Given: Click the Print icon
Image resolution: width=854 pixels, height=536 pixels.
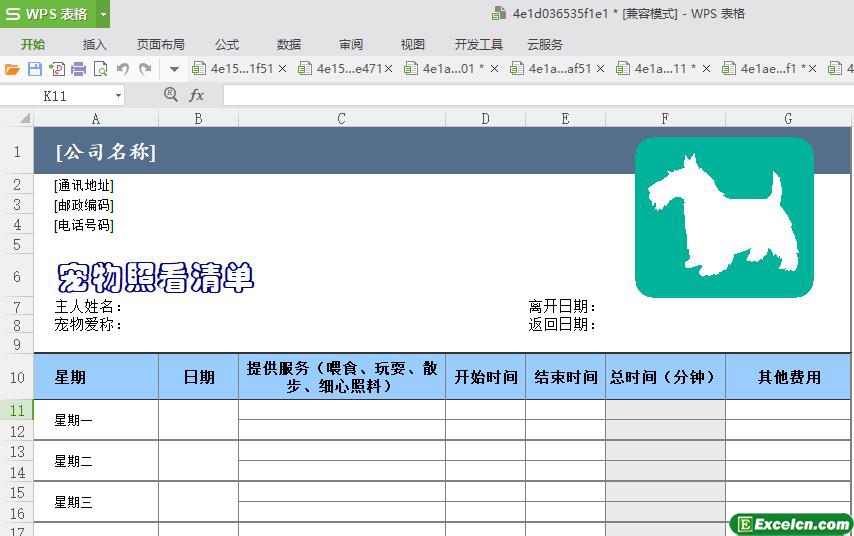Looking at the screenshot, I should (78, 69).
